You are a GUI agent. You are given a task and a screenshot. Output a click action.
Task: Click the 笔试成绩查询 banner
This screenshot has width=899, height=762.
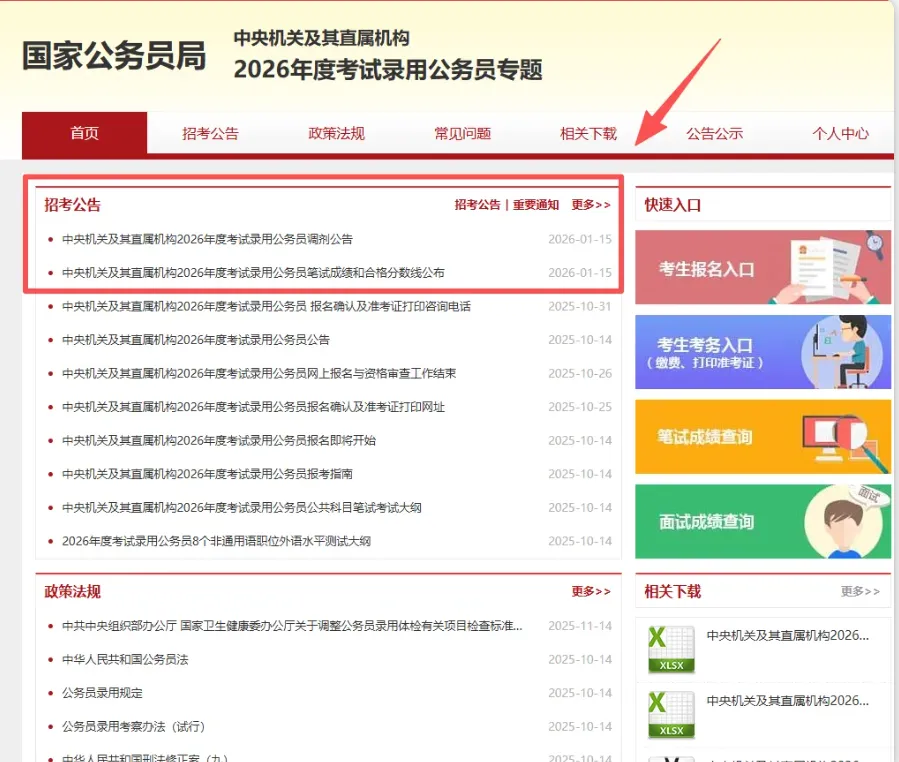coord(763,437)
